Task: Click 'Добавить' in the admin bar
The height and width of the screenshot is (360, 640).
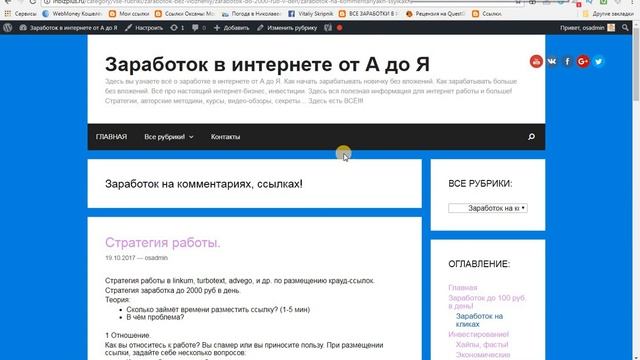Action: tap(231, 28)
